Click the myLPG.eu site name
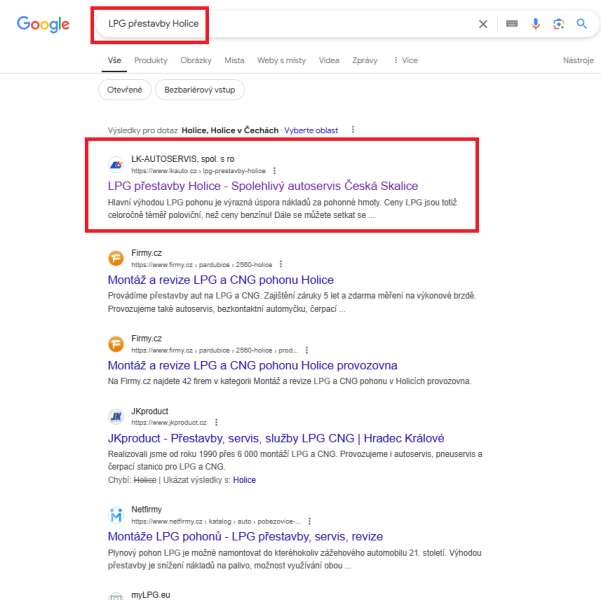Screen dimensions: 601x600 (x=150, y=595)
